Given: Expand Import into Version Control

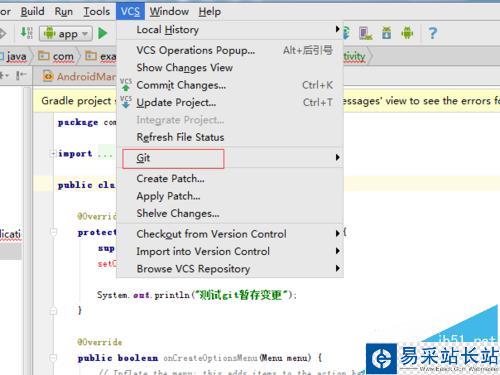Looking at the screenshot, I should click(x=230, y=251).
